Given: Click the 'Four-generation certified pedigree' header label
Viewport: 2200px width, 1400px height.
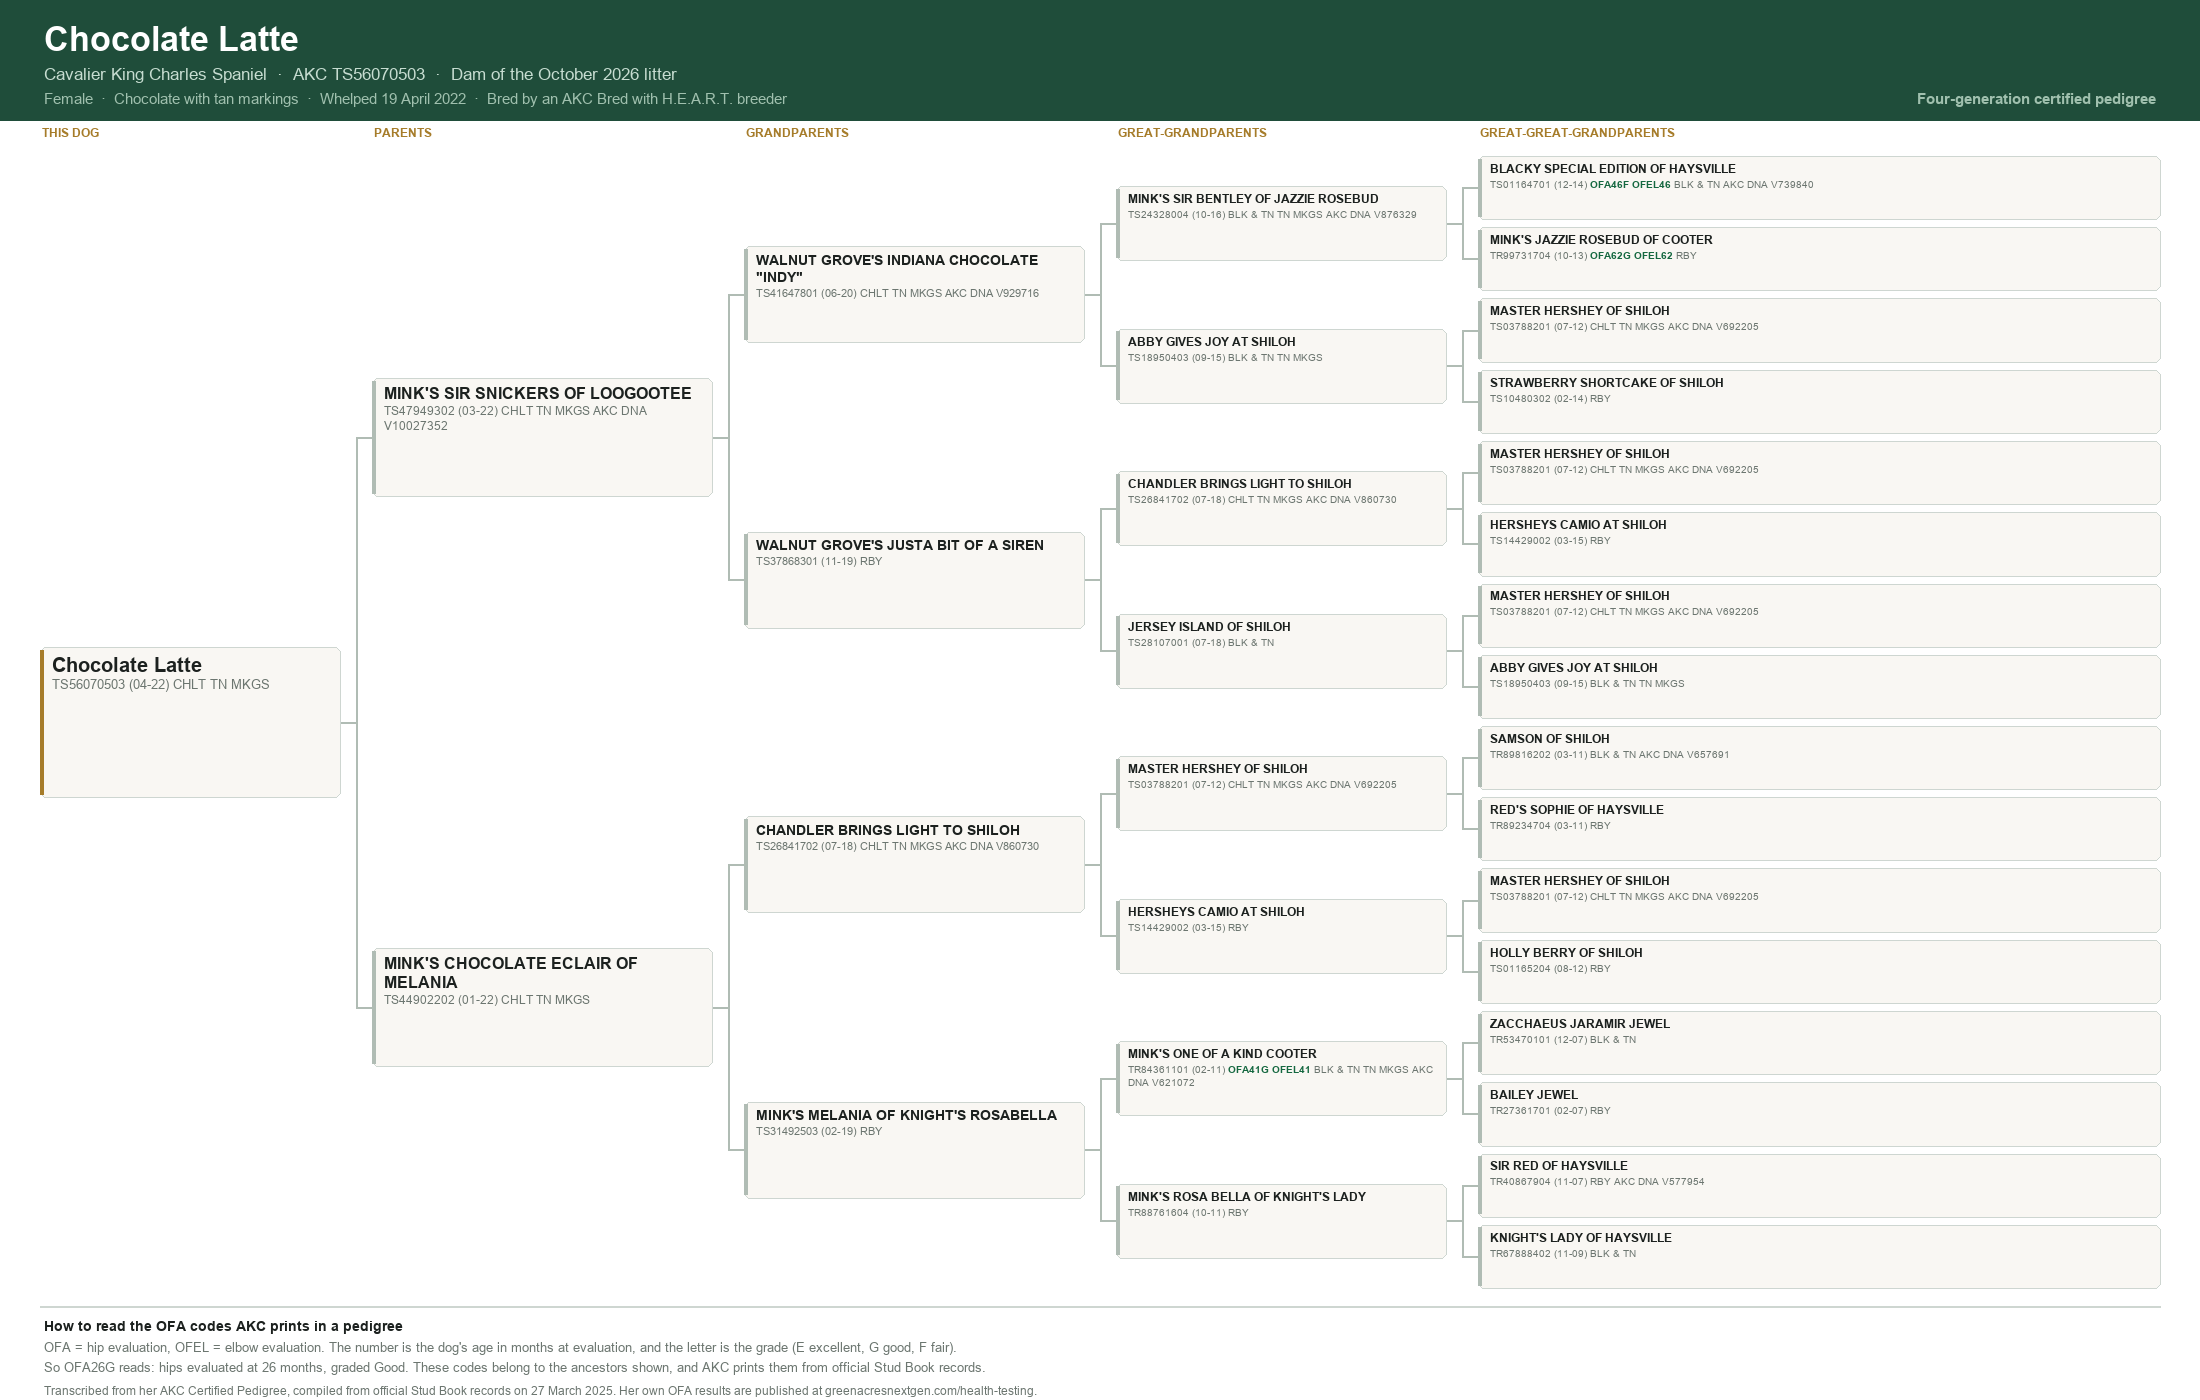Looking at the screenshot, I should pos(2036,99).
